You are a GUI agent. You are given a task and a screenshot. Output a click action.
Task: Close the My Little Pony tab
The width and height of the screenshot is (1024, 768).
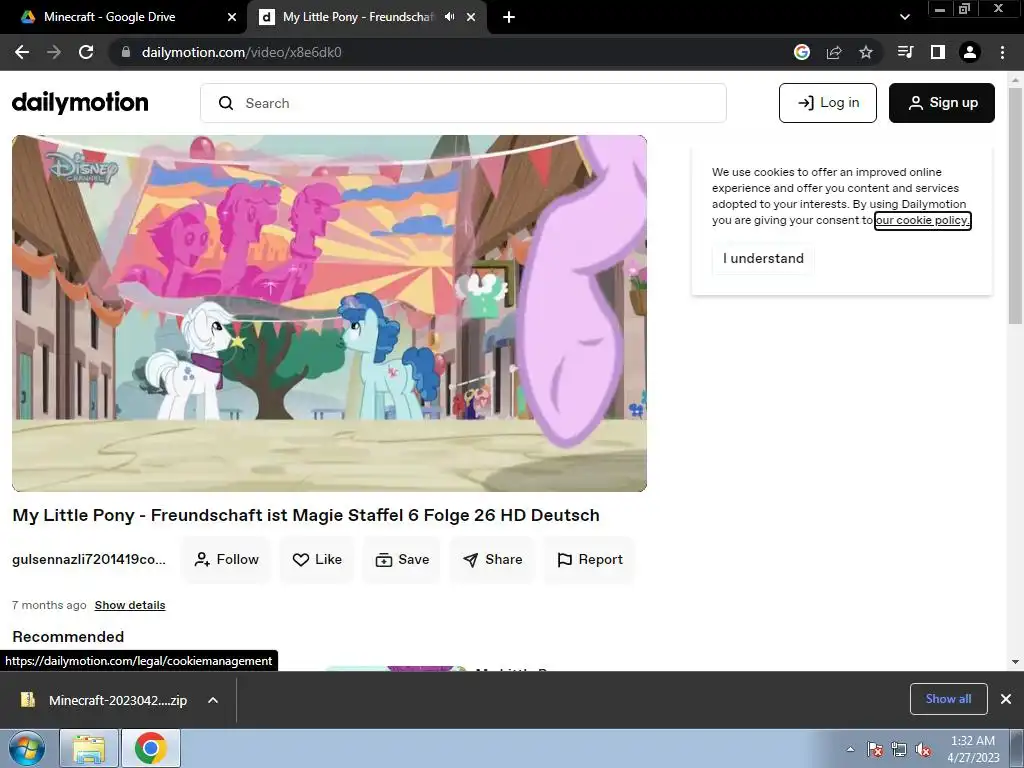tap(471, 17)
